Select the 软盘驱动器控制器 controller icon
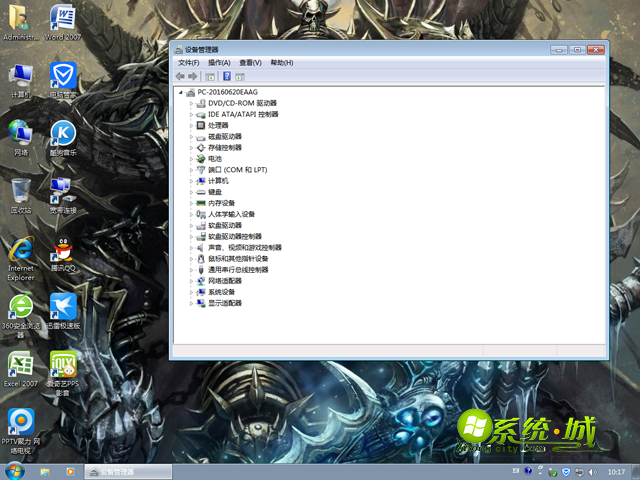Screen dimensions: 640x480 click(x=201, y=236)
